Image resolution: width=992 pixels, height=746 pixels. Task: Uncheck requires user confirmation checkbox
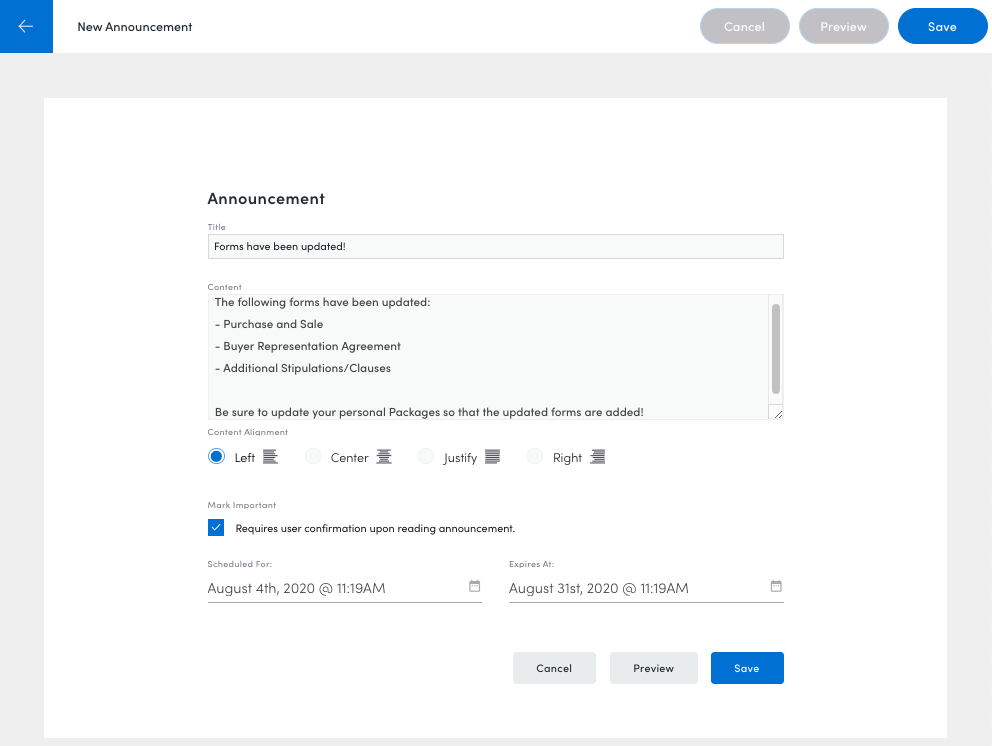pos(216,528)
